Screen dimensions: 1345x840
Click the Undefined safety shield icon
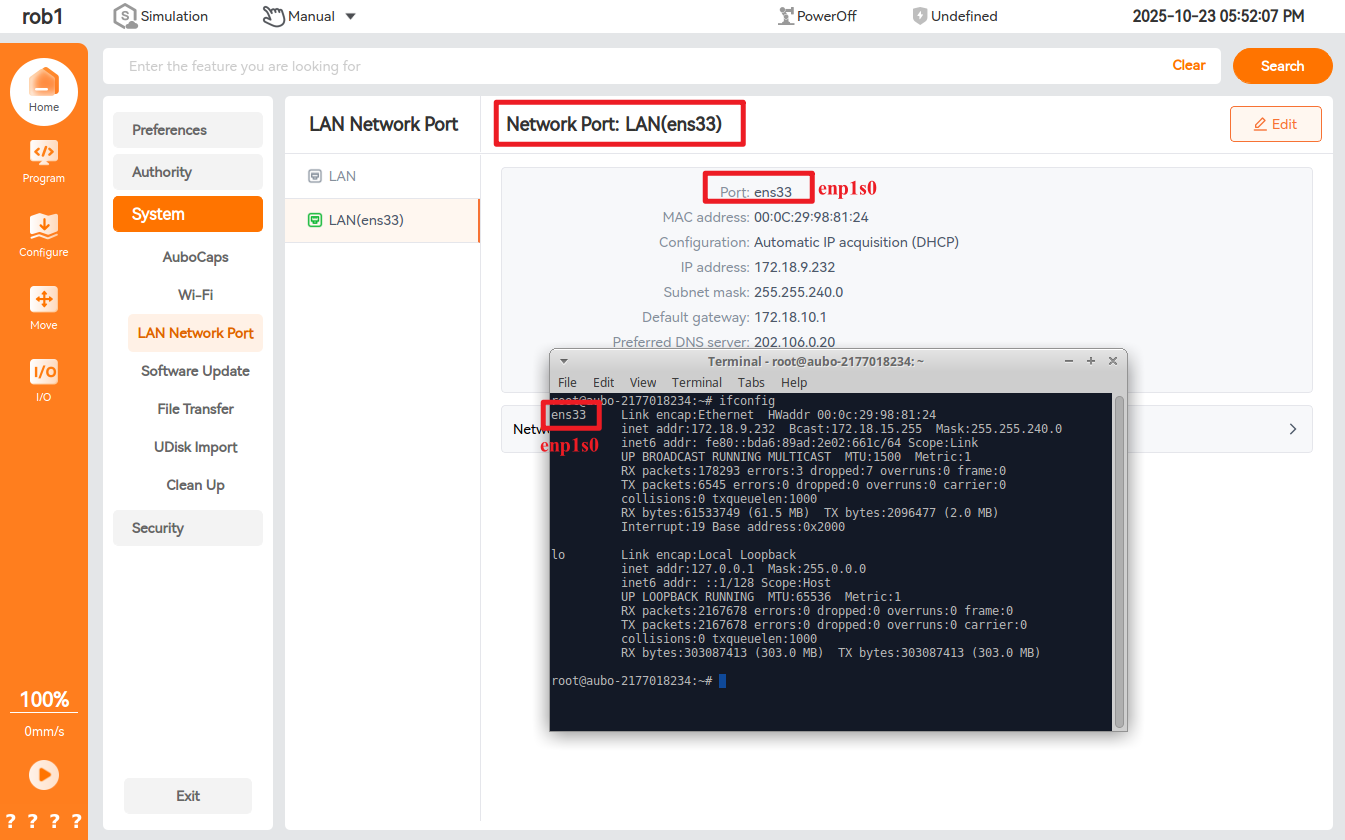coord(920,16)
